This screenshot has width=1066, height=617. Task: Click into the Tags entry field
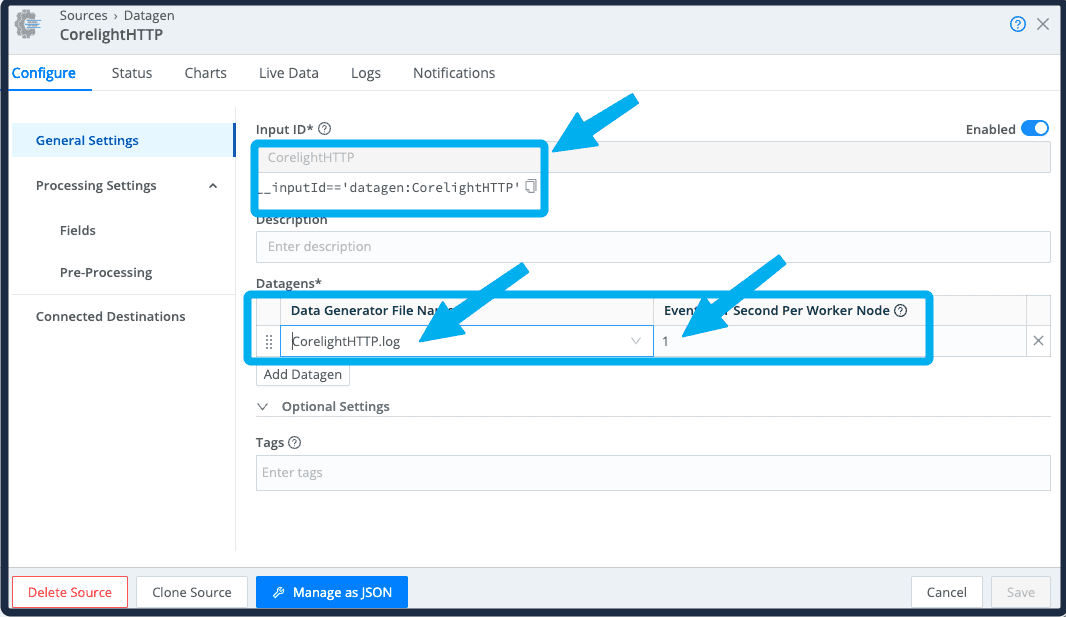(x=653, y=473)
